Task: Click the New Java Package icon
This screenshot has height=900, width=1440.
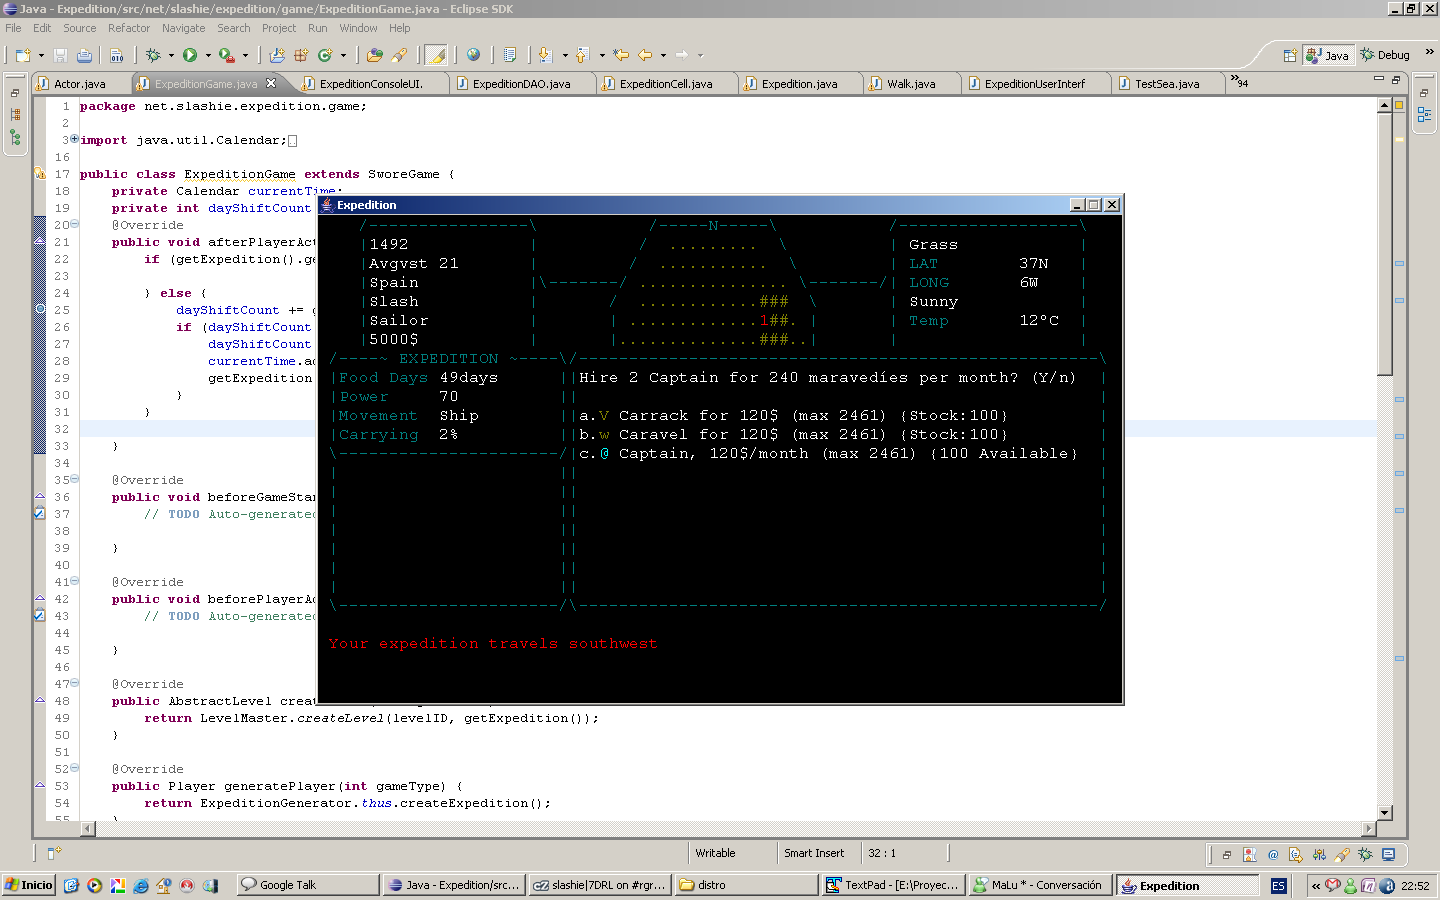Action: [300, 55]
